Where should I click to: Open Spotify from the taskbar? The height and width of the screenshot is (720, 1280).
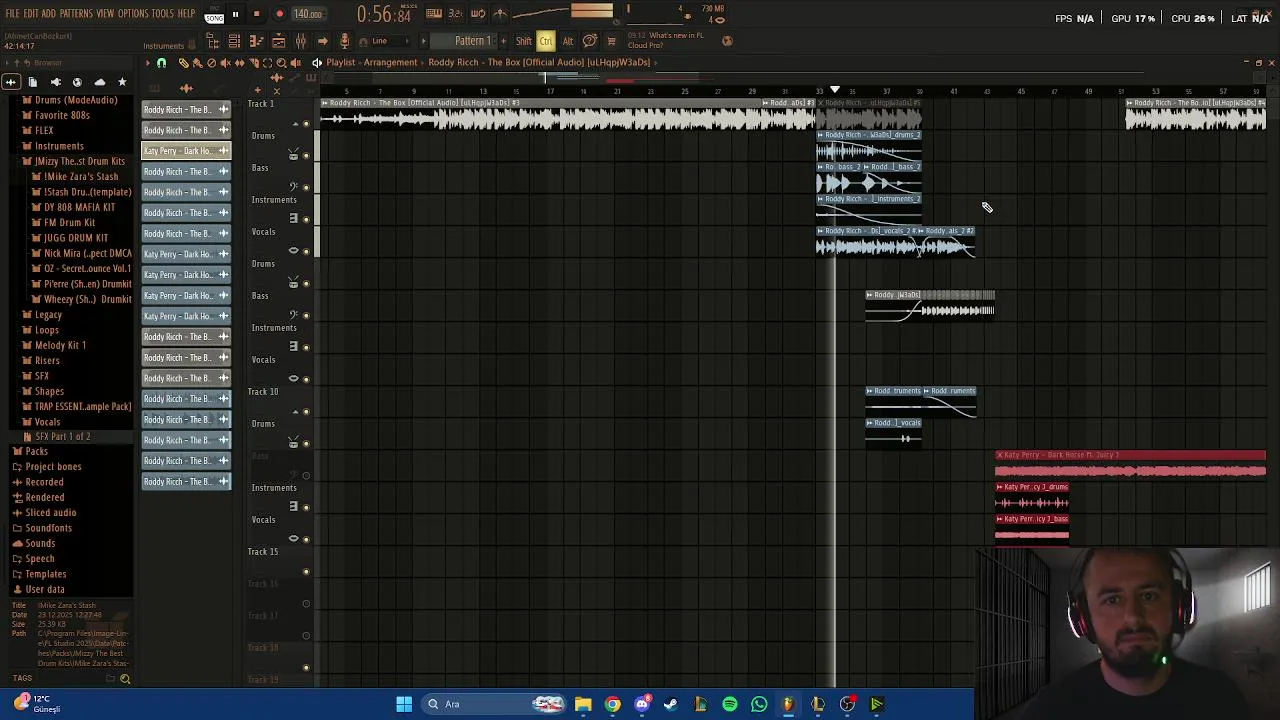[x=730, y=704]
